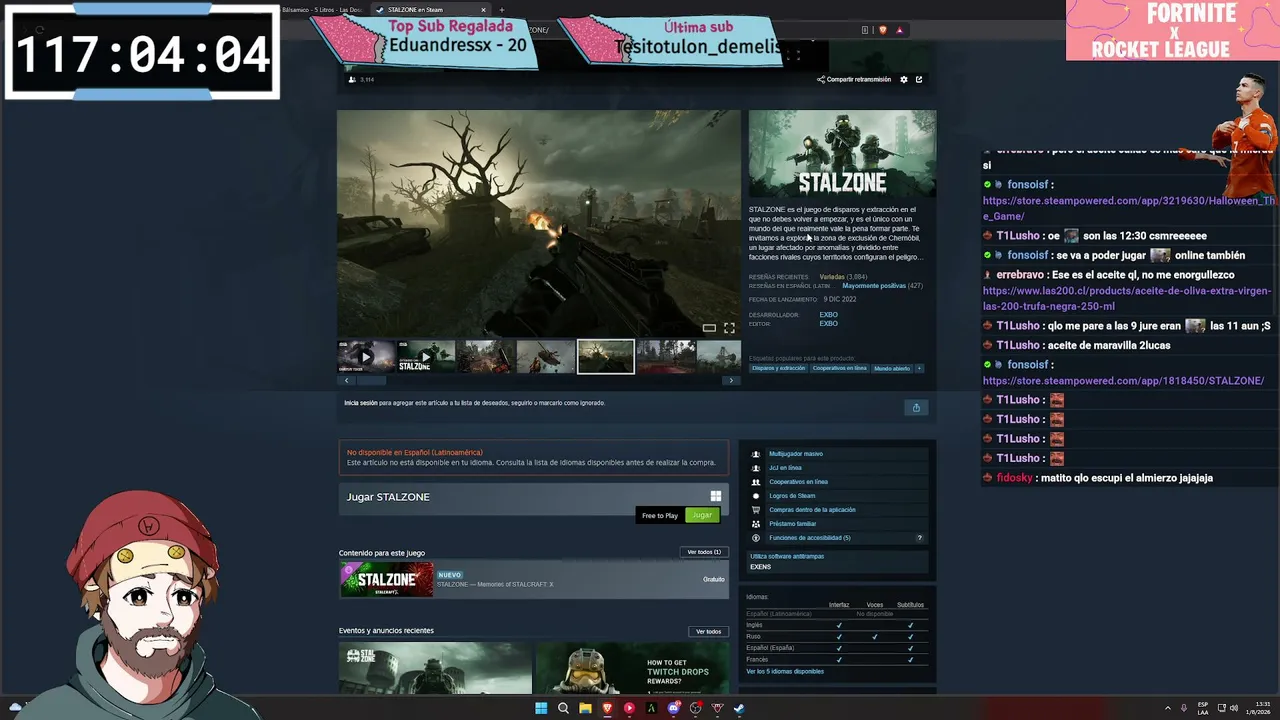Open File Explorer from the taskbar
This screenshot has height=720, width=1280.
coord(585,708)
